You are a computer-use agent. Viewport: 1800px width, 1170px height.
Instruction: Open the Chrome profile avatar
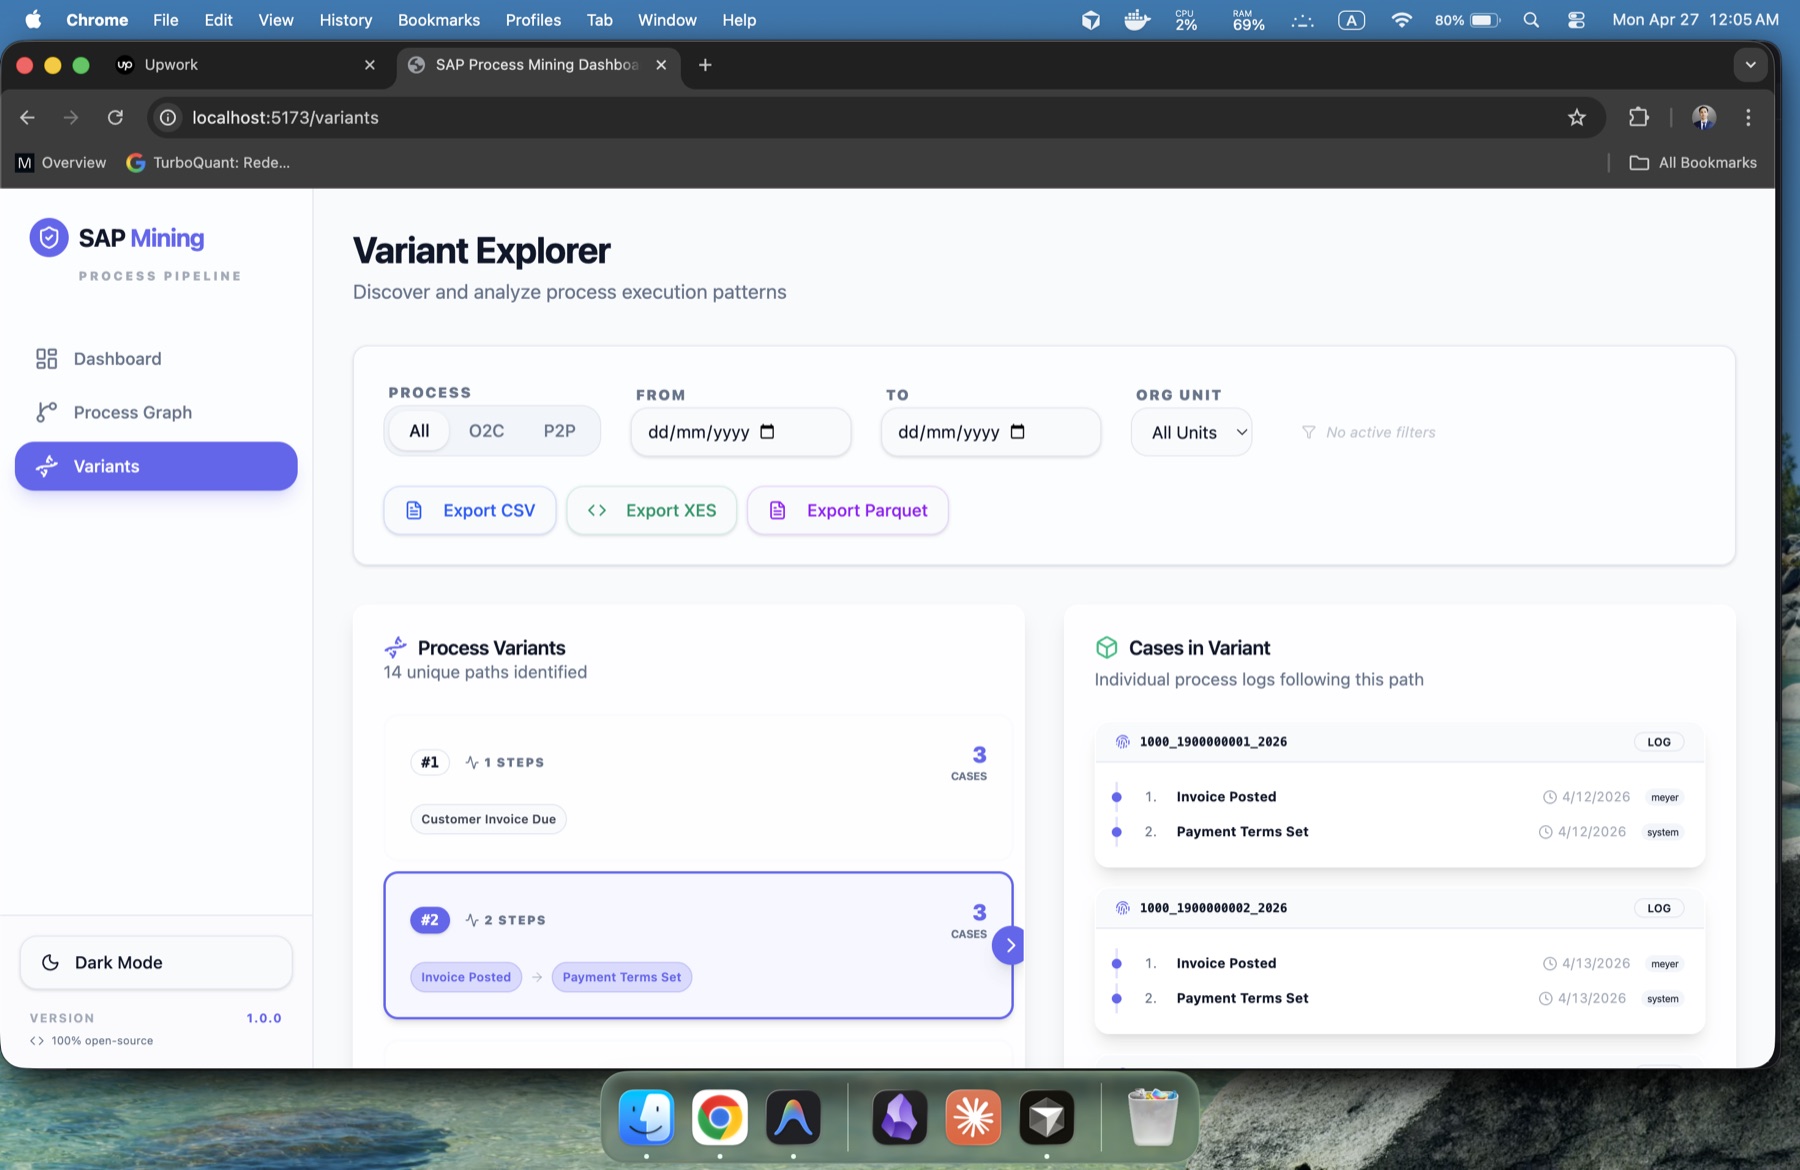coord(1704,117)
